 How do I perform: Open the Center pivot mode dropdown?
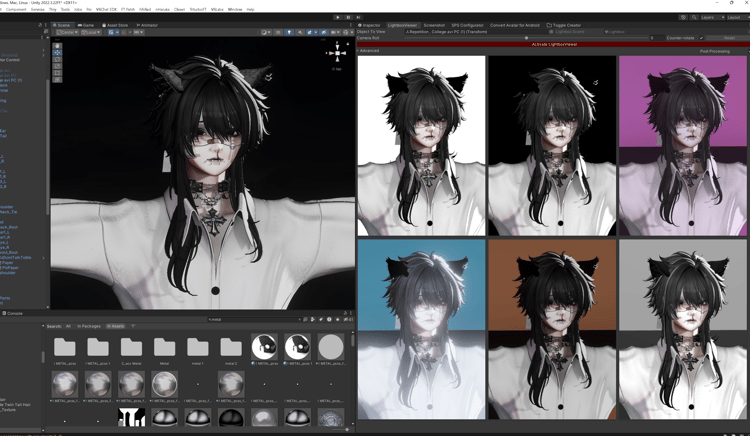pyautogui.click(x=67, y=33)
